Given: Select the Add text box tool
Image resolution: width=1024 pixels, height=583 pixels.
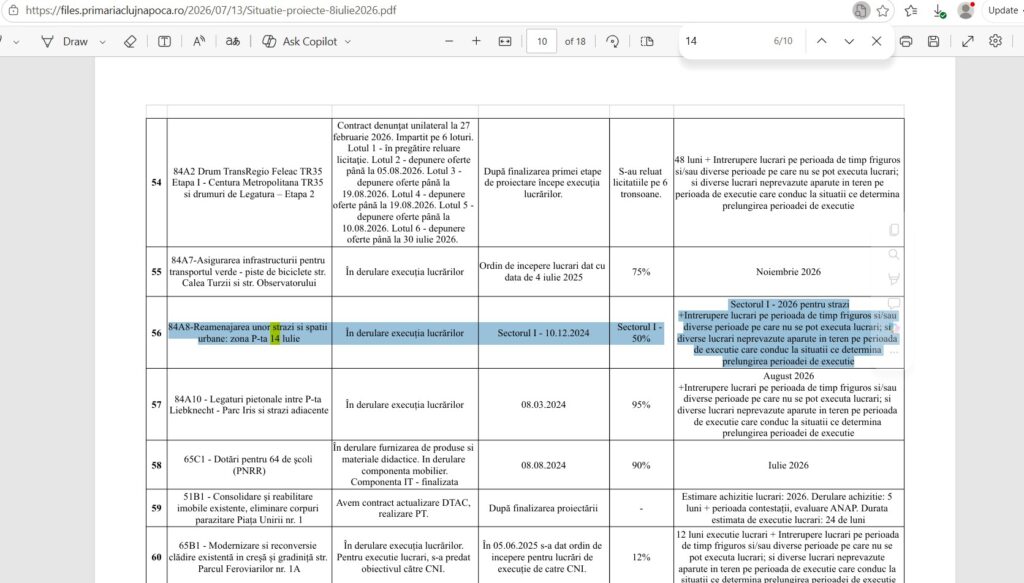Looking at the screenshot, I should click(165, 42).
